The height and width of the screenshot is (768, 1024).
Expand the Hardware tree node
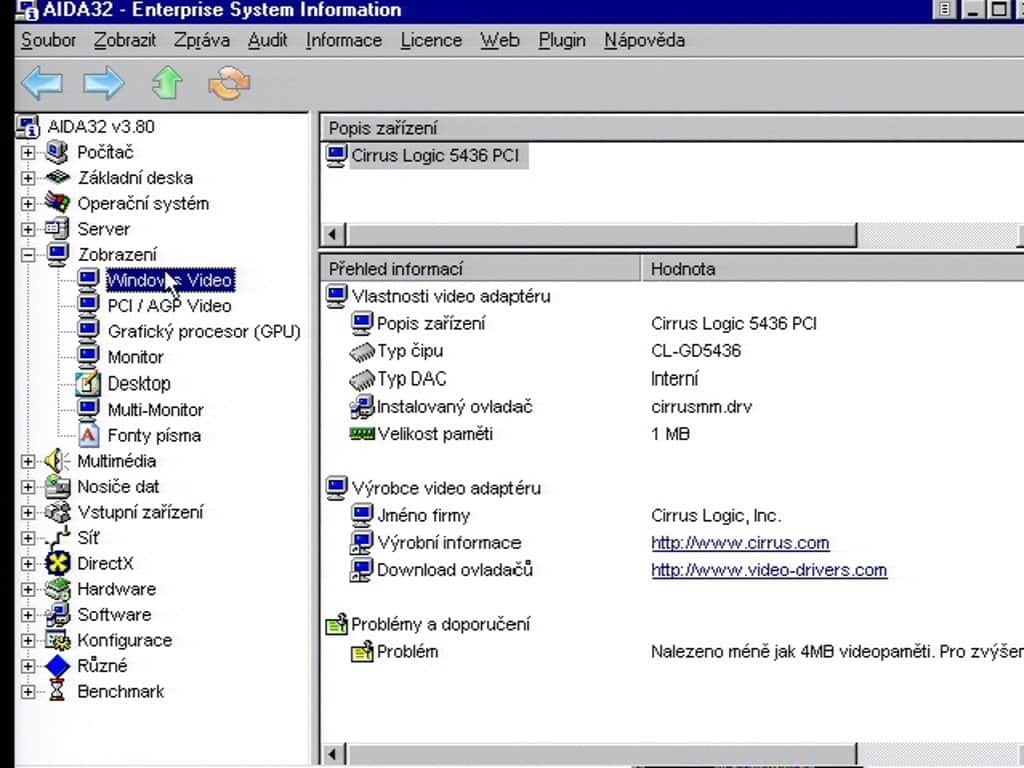[27, 589]
